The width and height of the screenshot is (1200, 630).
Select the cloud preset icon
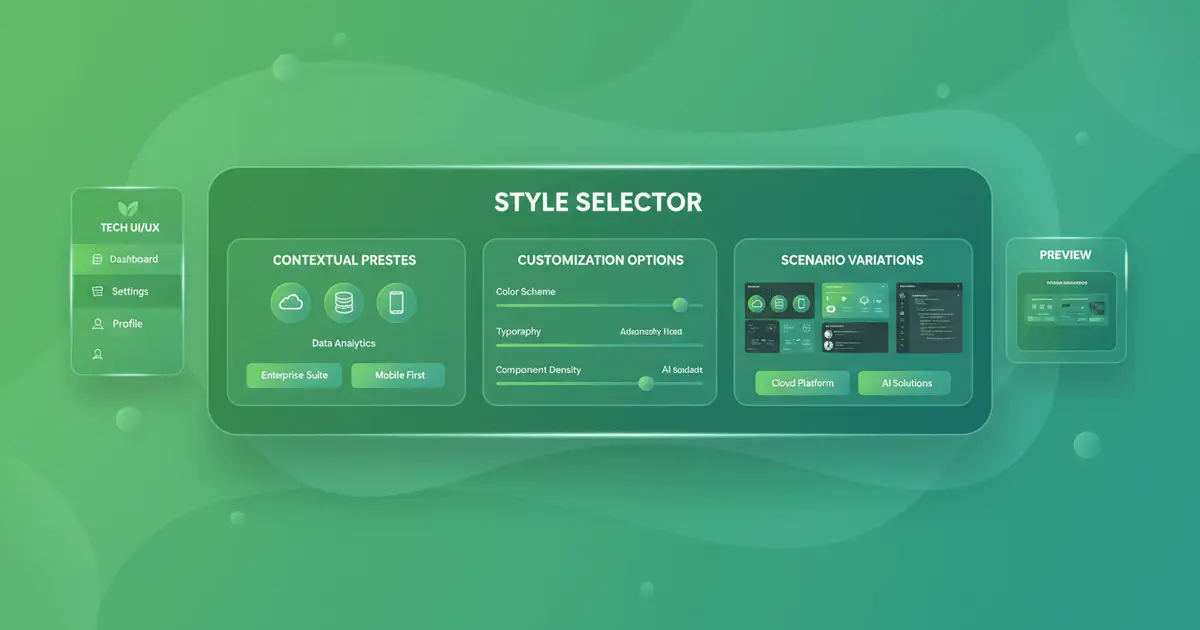[x=291, y=304]
